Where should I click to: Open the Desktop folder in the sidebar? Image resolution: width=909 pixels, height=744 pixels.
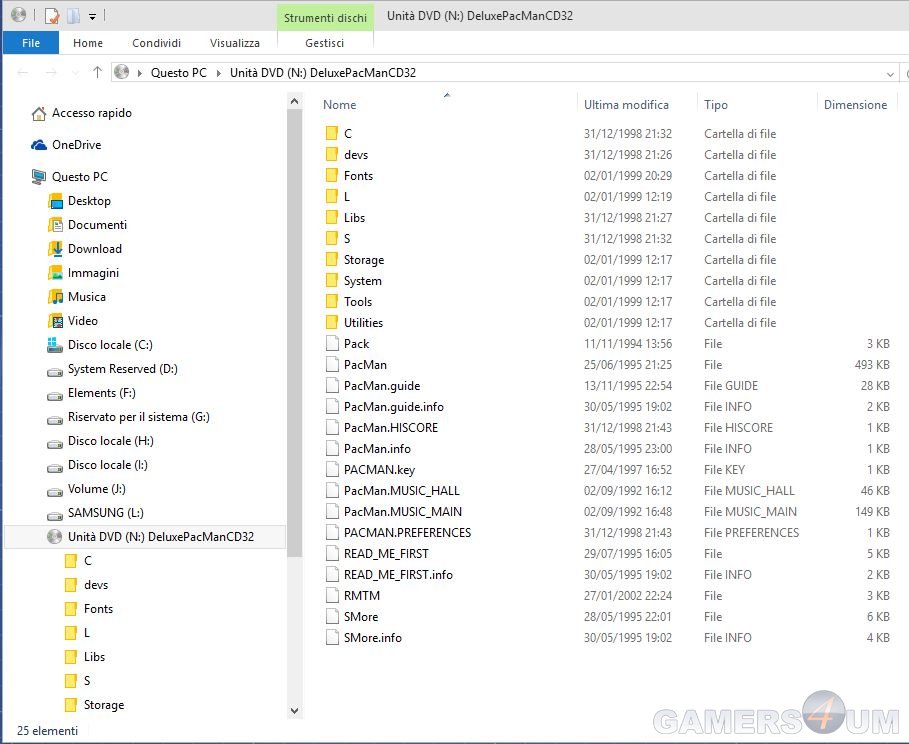point(89,201)
